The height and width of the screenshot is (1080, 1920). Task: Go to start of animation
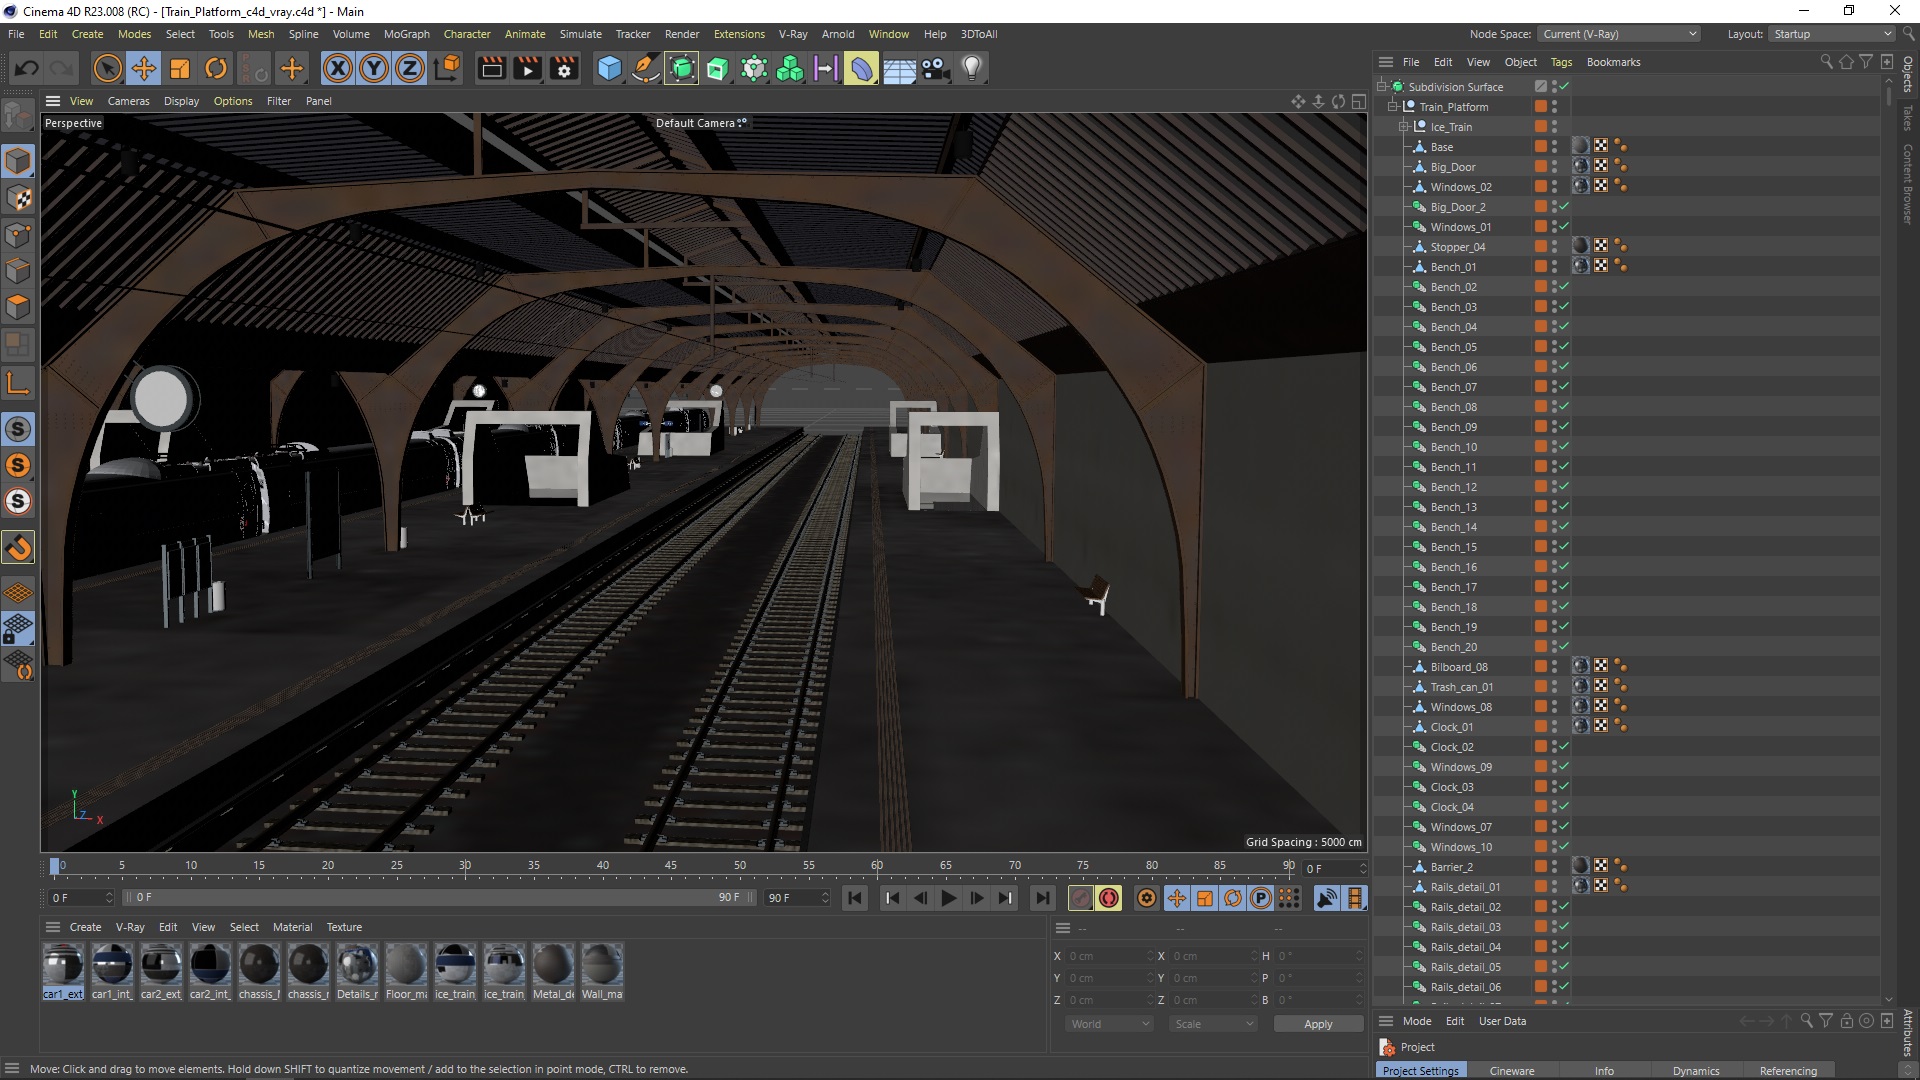pyautogui.click(x=854, y=898)
